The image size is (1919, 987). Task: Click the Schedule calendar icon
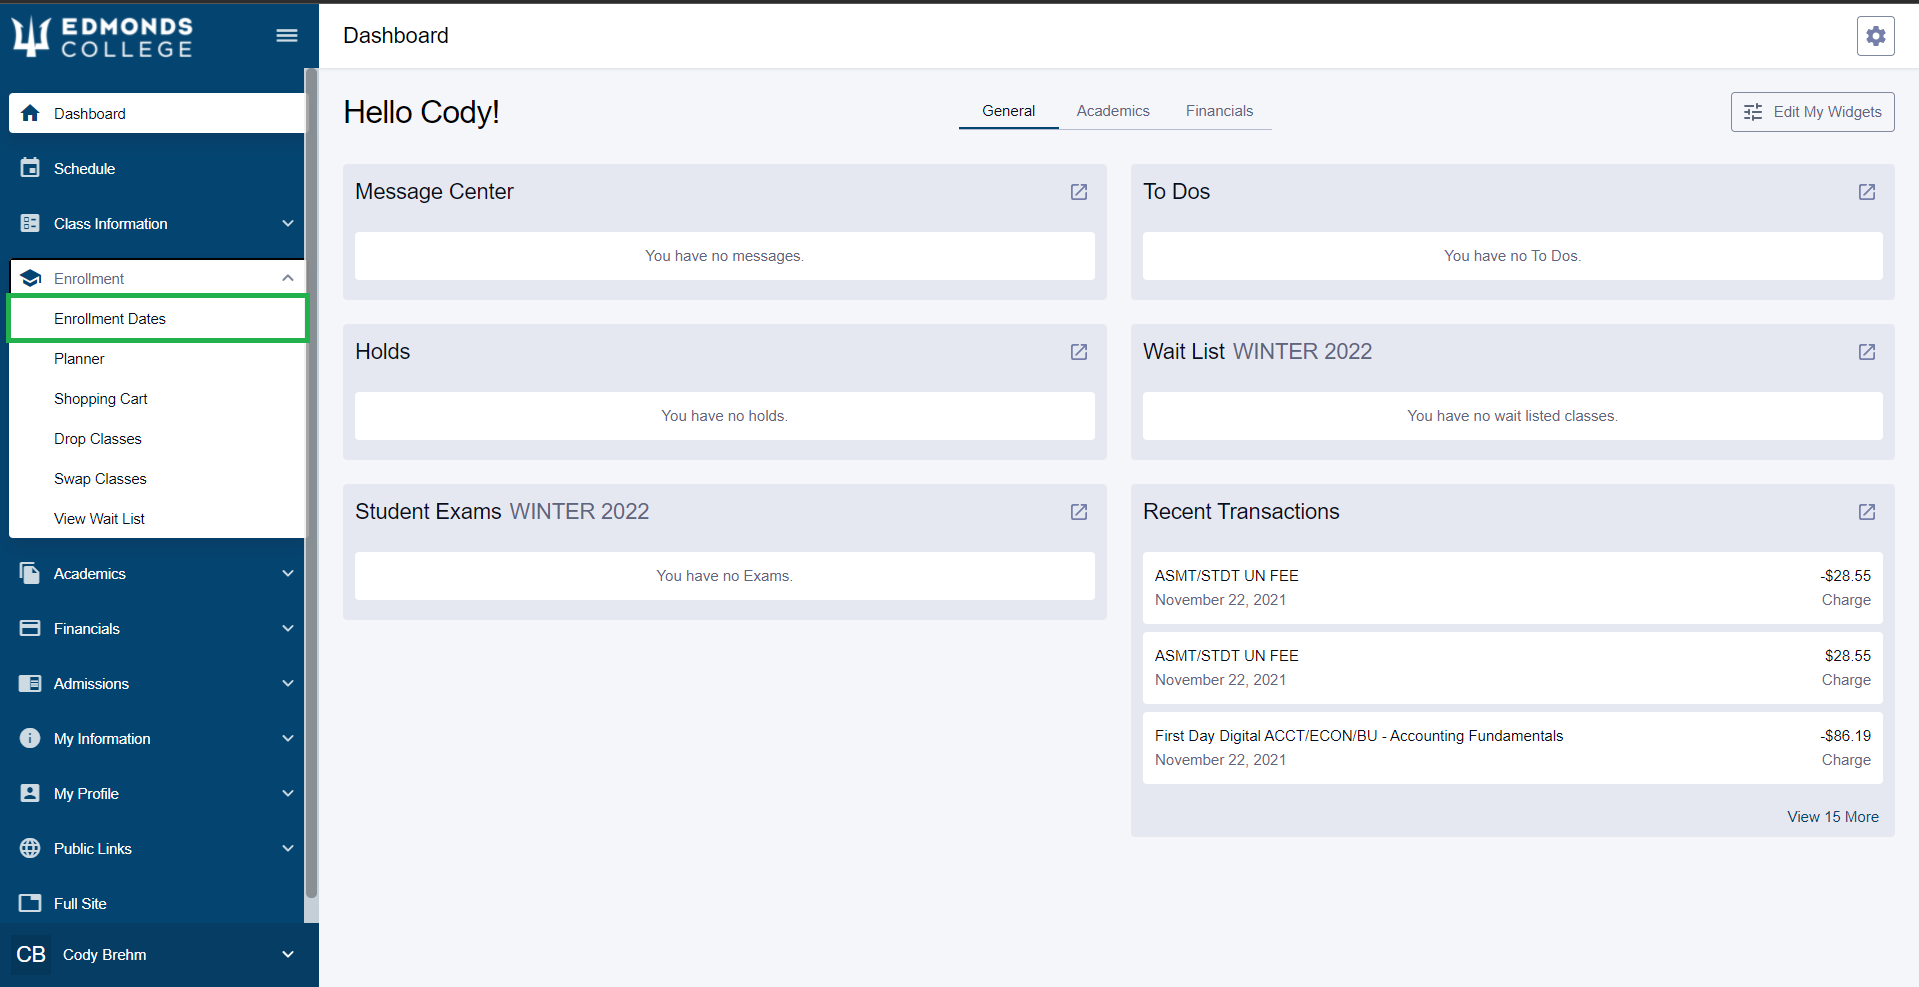30,168
